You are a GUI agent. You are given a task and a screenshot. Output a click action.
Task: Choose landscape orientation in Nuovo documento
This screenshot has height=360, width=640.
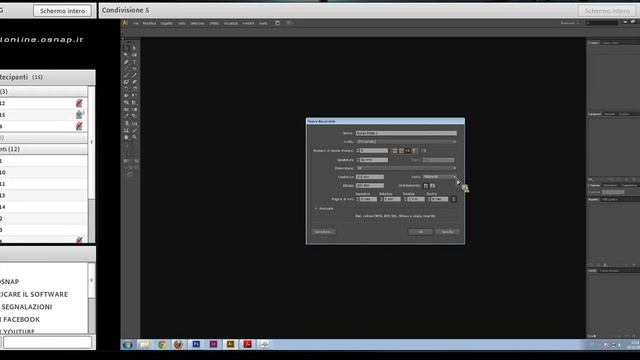[432, 185]
